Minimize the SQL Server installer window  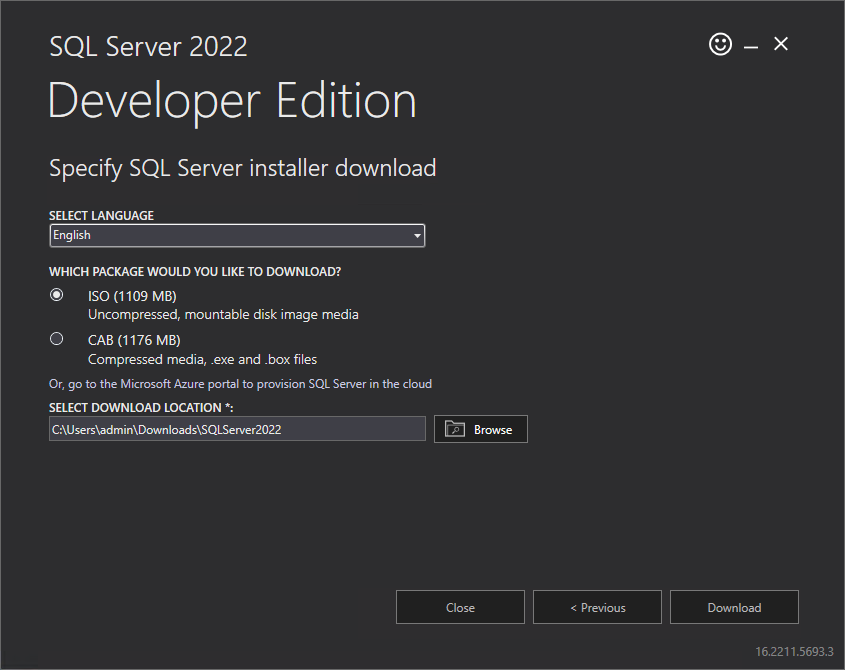[x=751, y=47]
